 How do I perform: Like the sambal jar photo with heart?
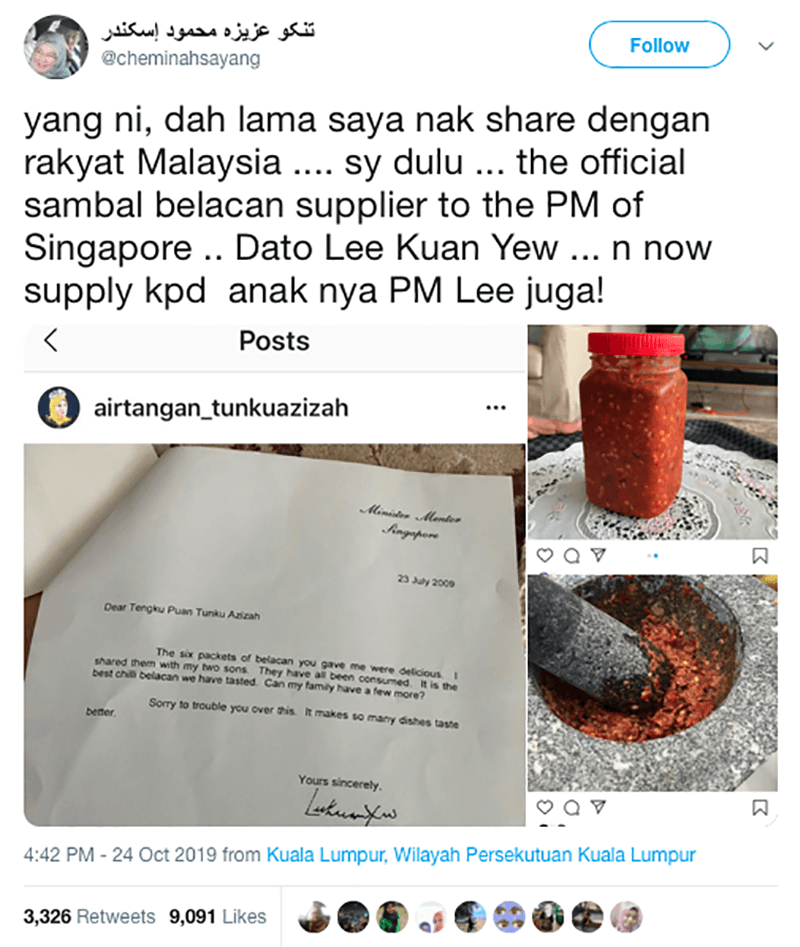tap(545, 555)
